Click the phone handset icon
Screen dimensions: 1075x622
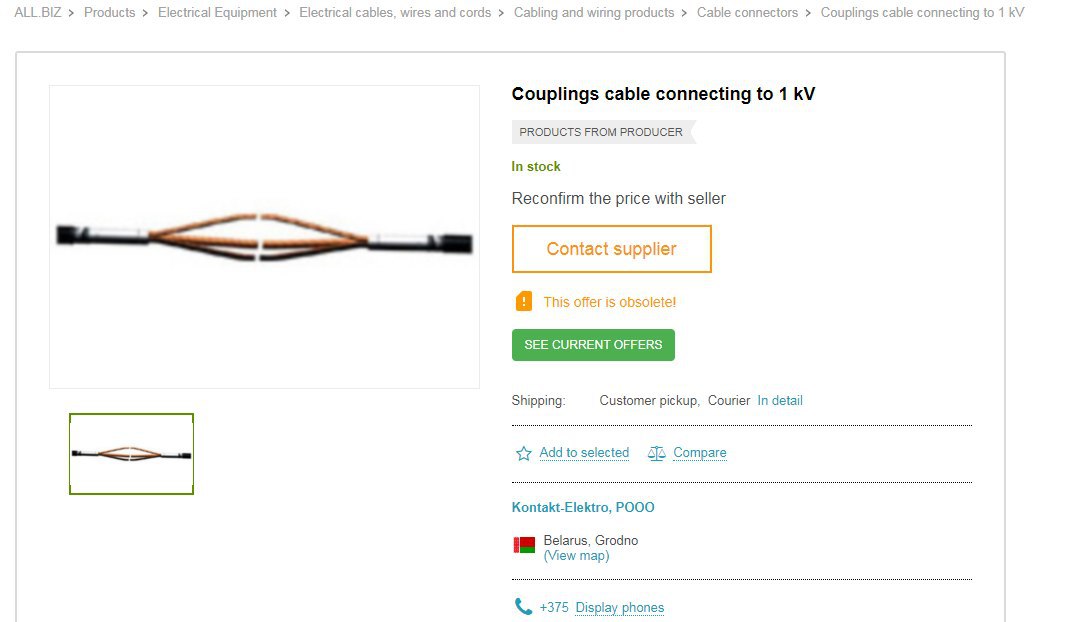pyautogui.click(x=523, y=607)
